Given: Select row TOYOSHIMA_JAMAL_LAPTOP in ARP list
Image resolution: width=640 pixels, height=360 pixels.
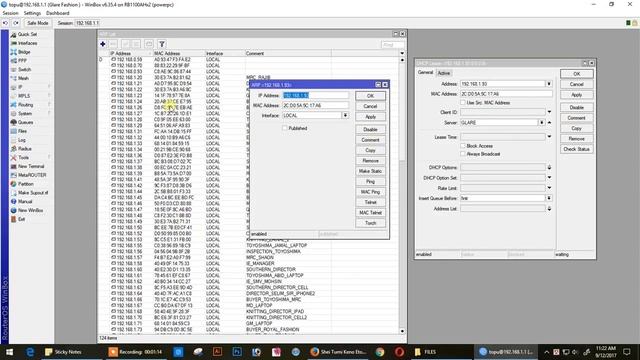Looking at the screenshot, I should click(x=249, y=246).
